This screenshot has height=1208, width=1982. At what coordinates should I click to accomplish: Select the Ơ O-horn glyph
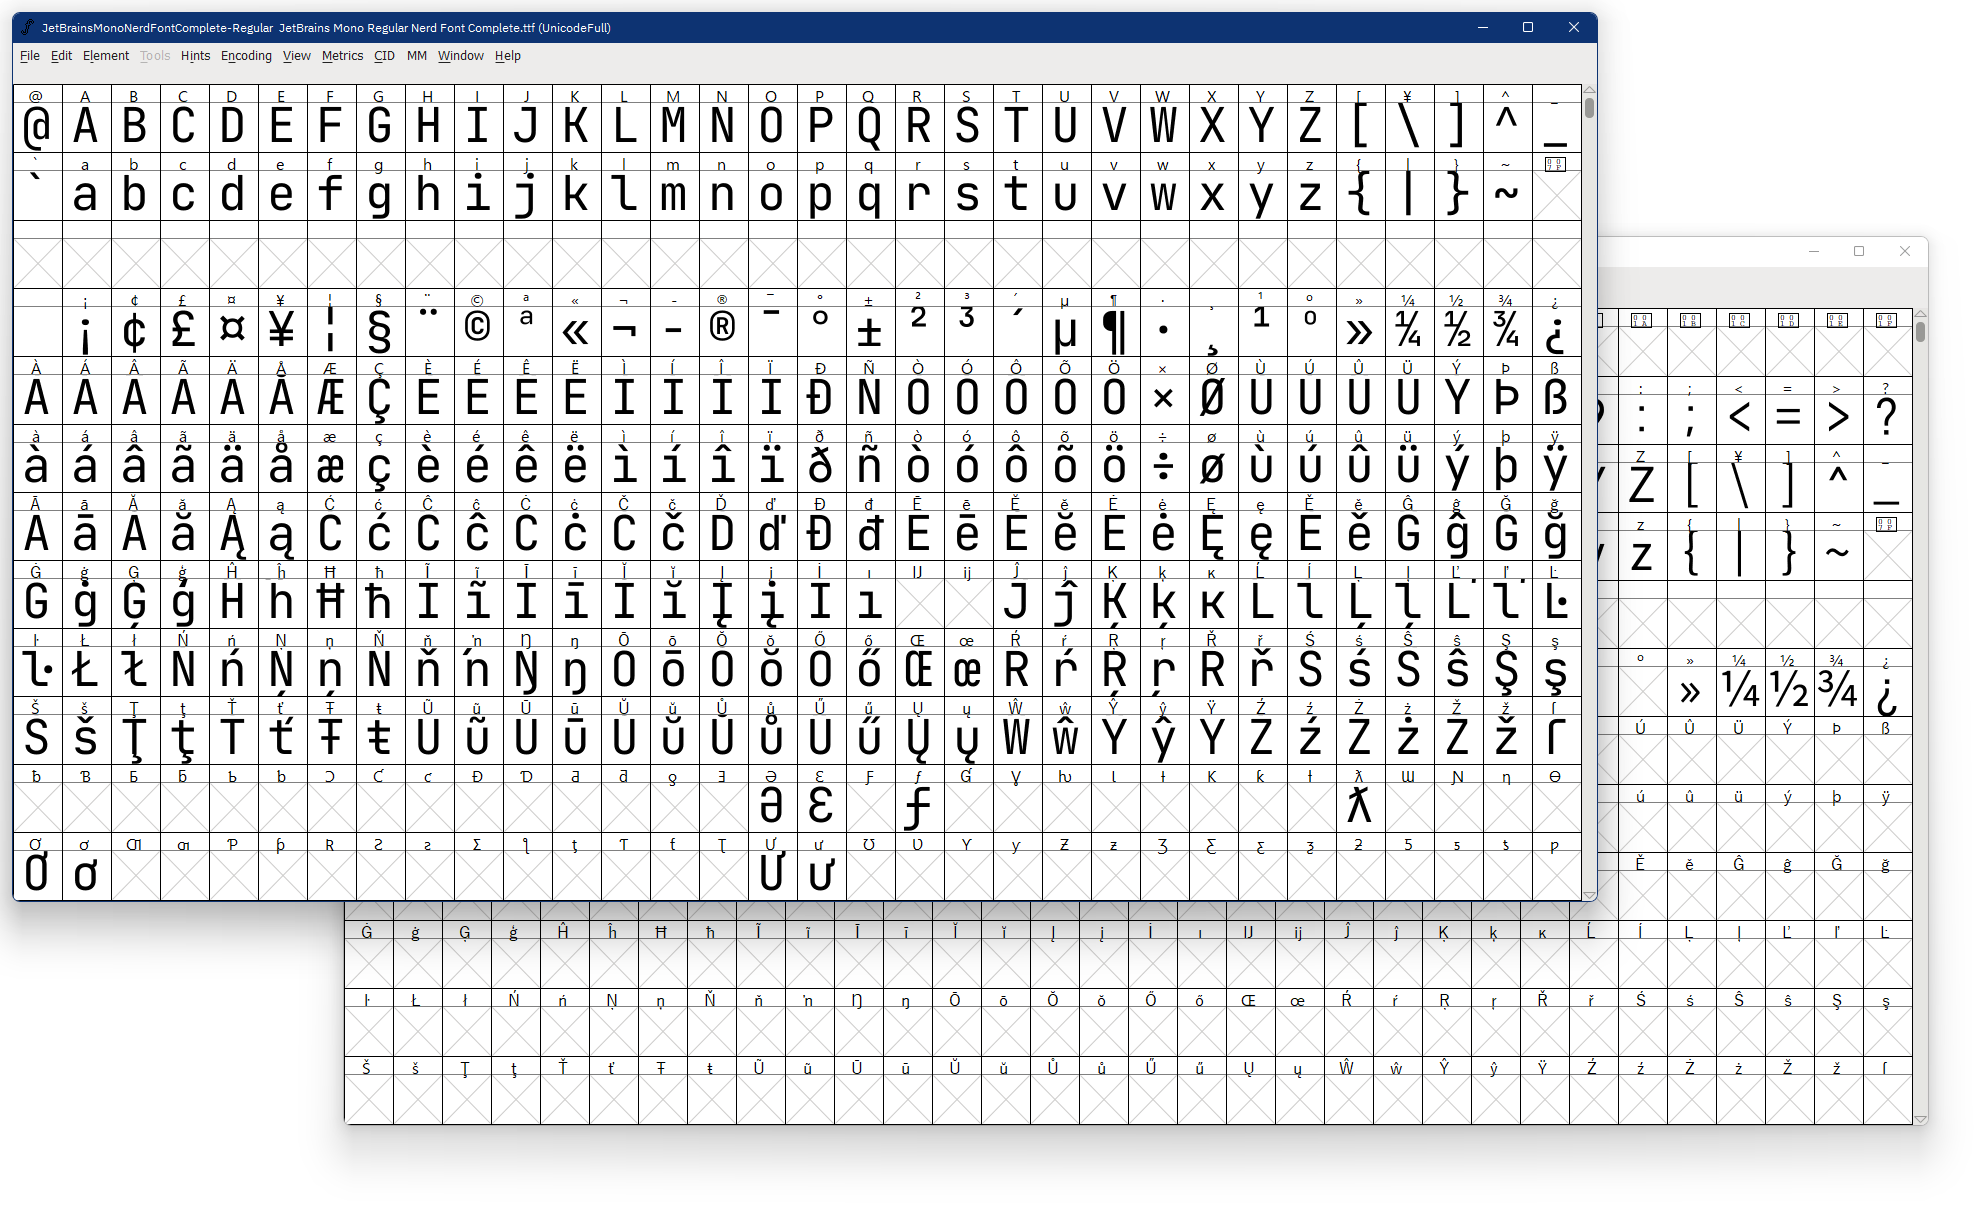click(x=37, y=867)
